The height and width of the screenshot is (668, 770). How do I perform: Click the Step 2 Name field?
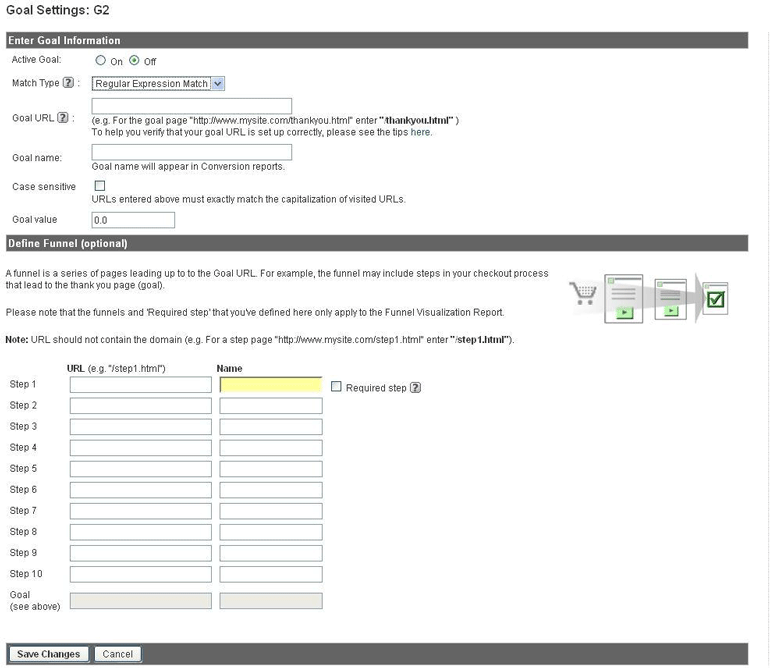click(271, 406)
